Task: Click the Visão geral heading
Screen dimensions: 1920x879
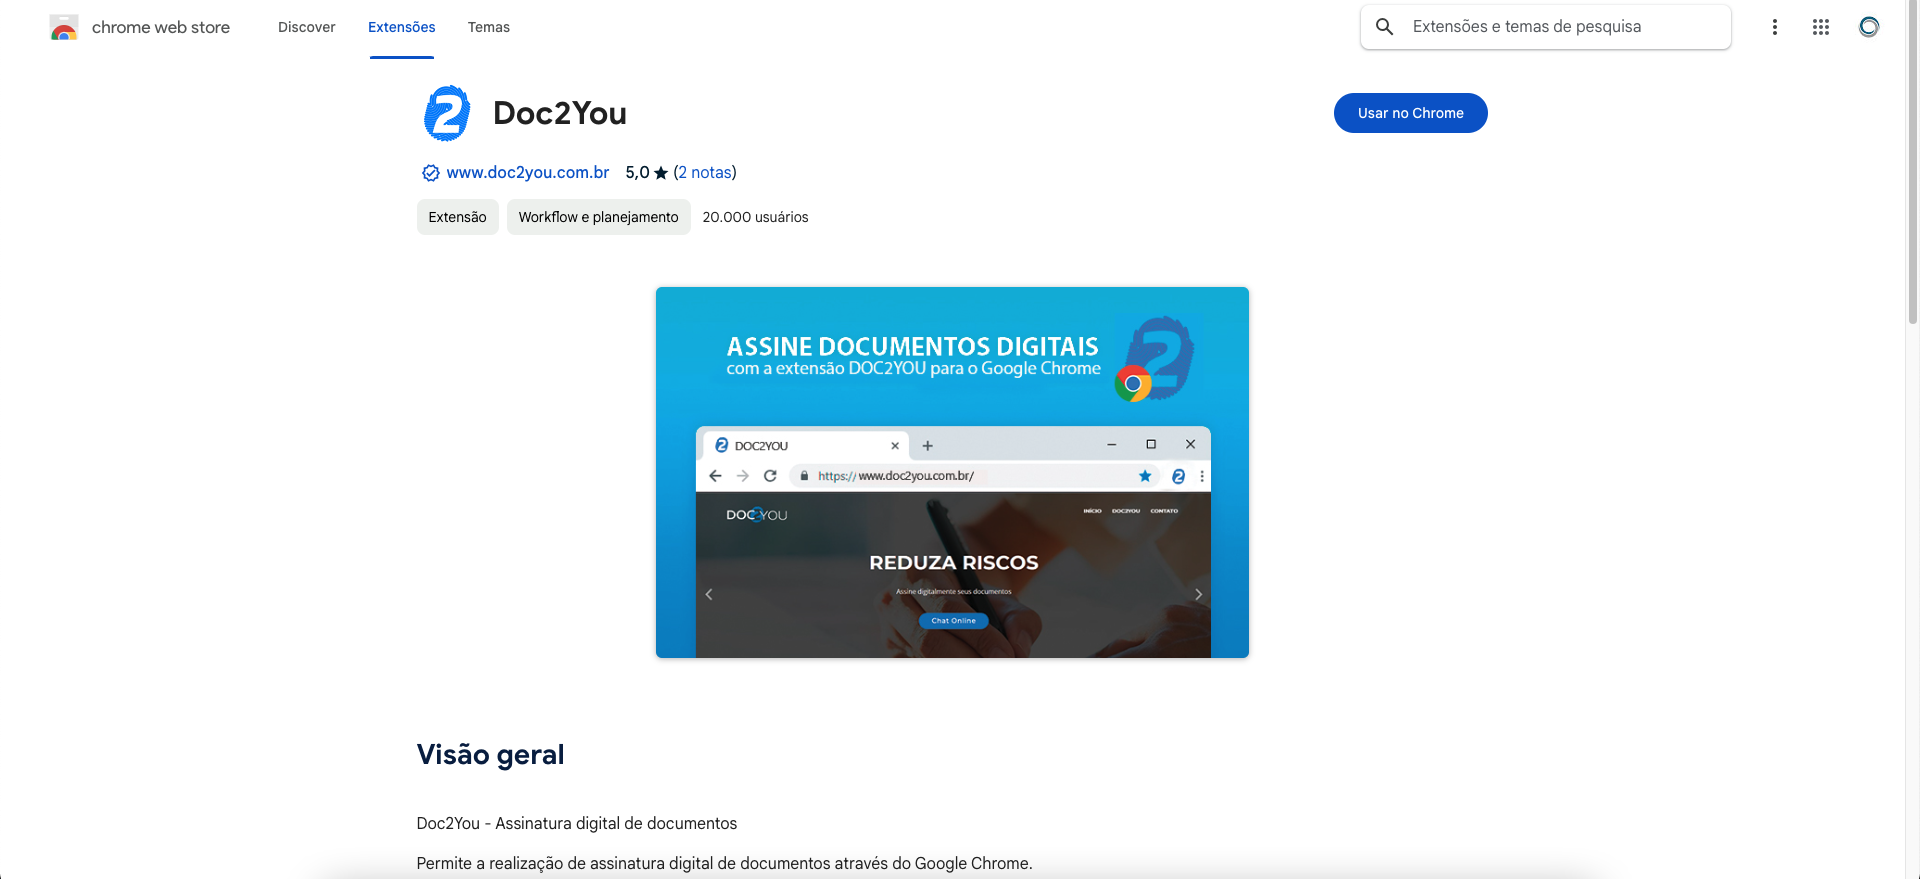Action: click(x=490, y=754)
